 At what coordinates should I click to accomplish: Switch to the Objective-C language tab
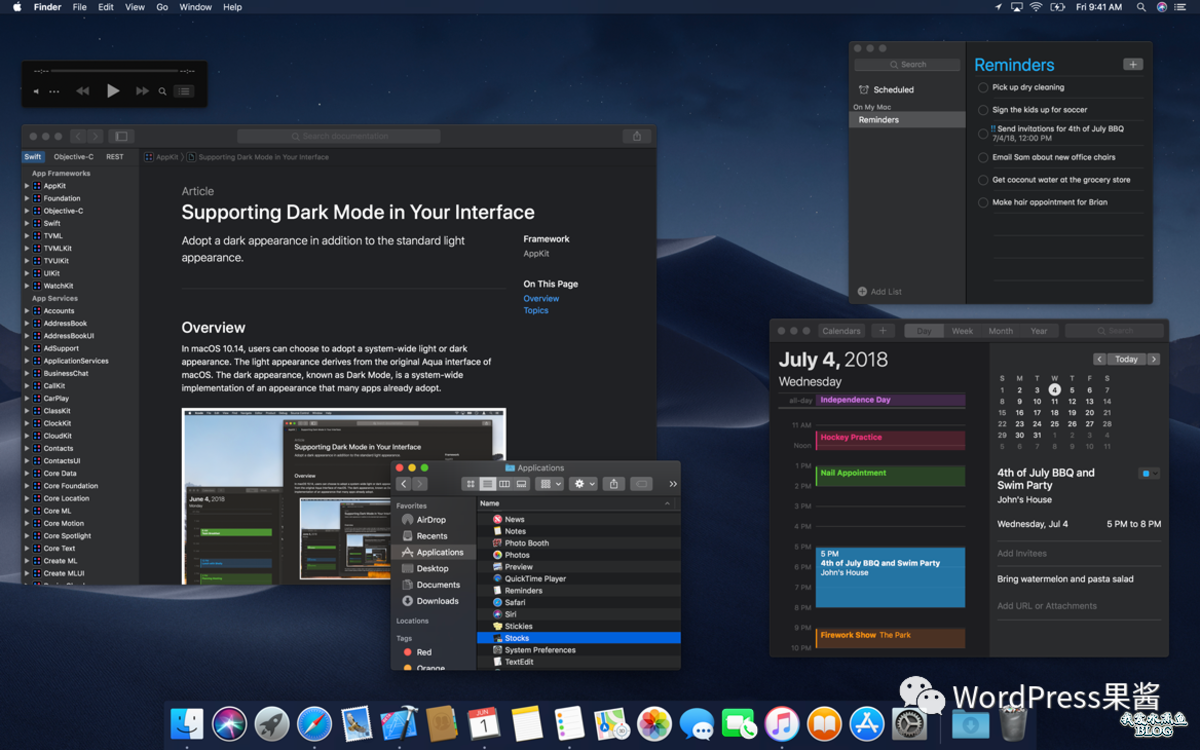(x=74, y=157)
